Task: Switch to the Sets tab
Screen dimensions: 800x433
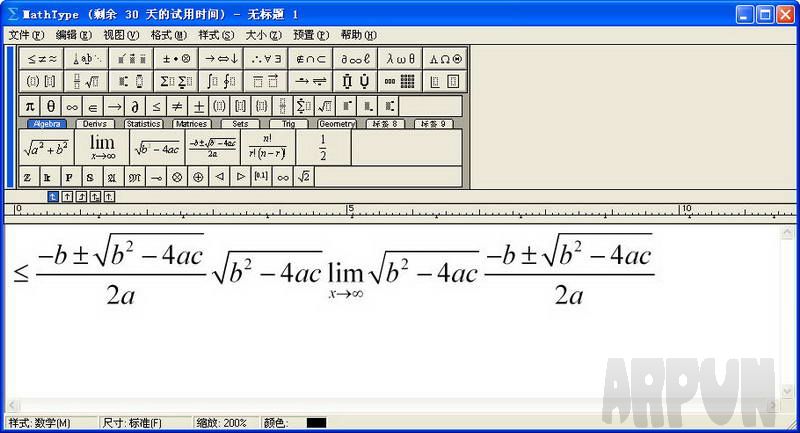Action: (240, 124)
